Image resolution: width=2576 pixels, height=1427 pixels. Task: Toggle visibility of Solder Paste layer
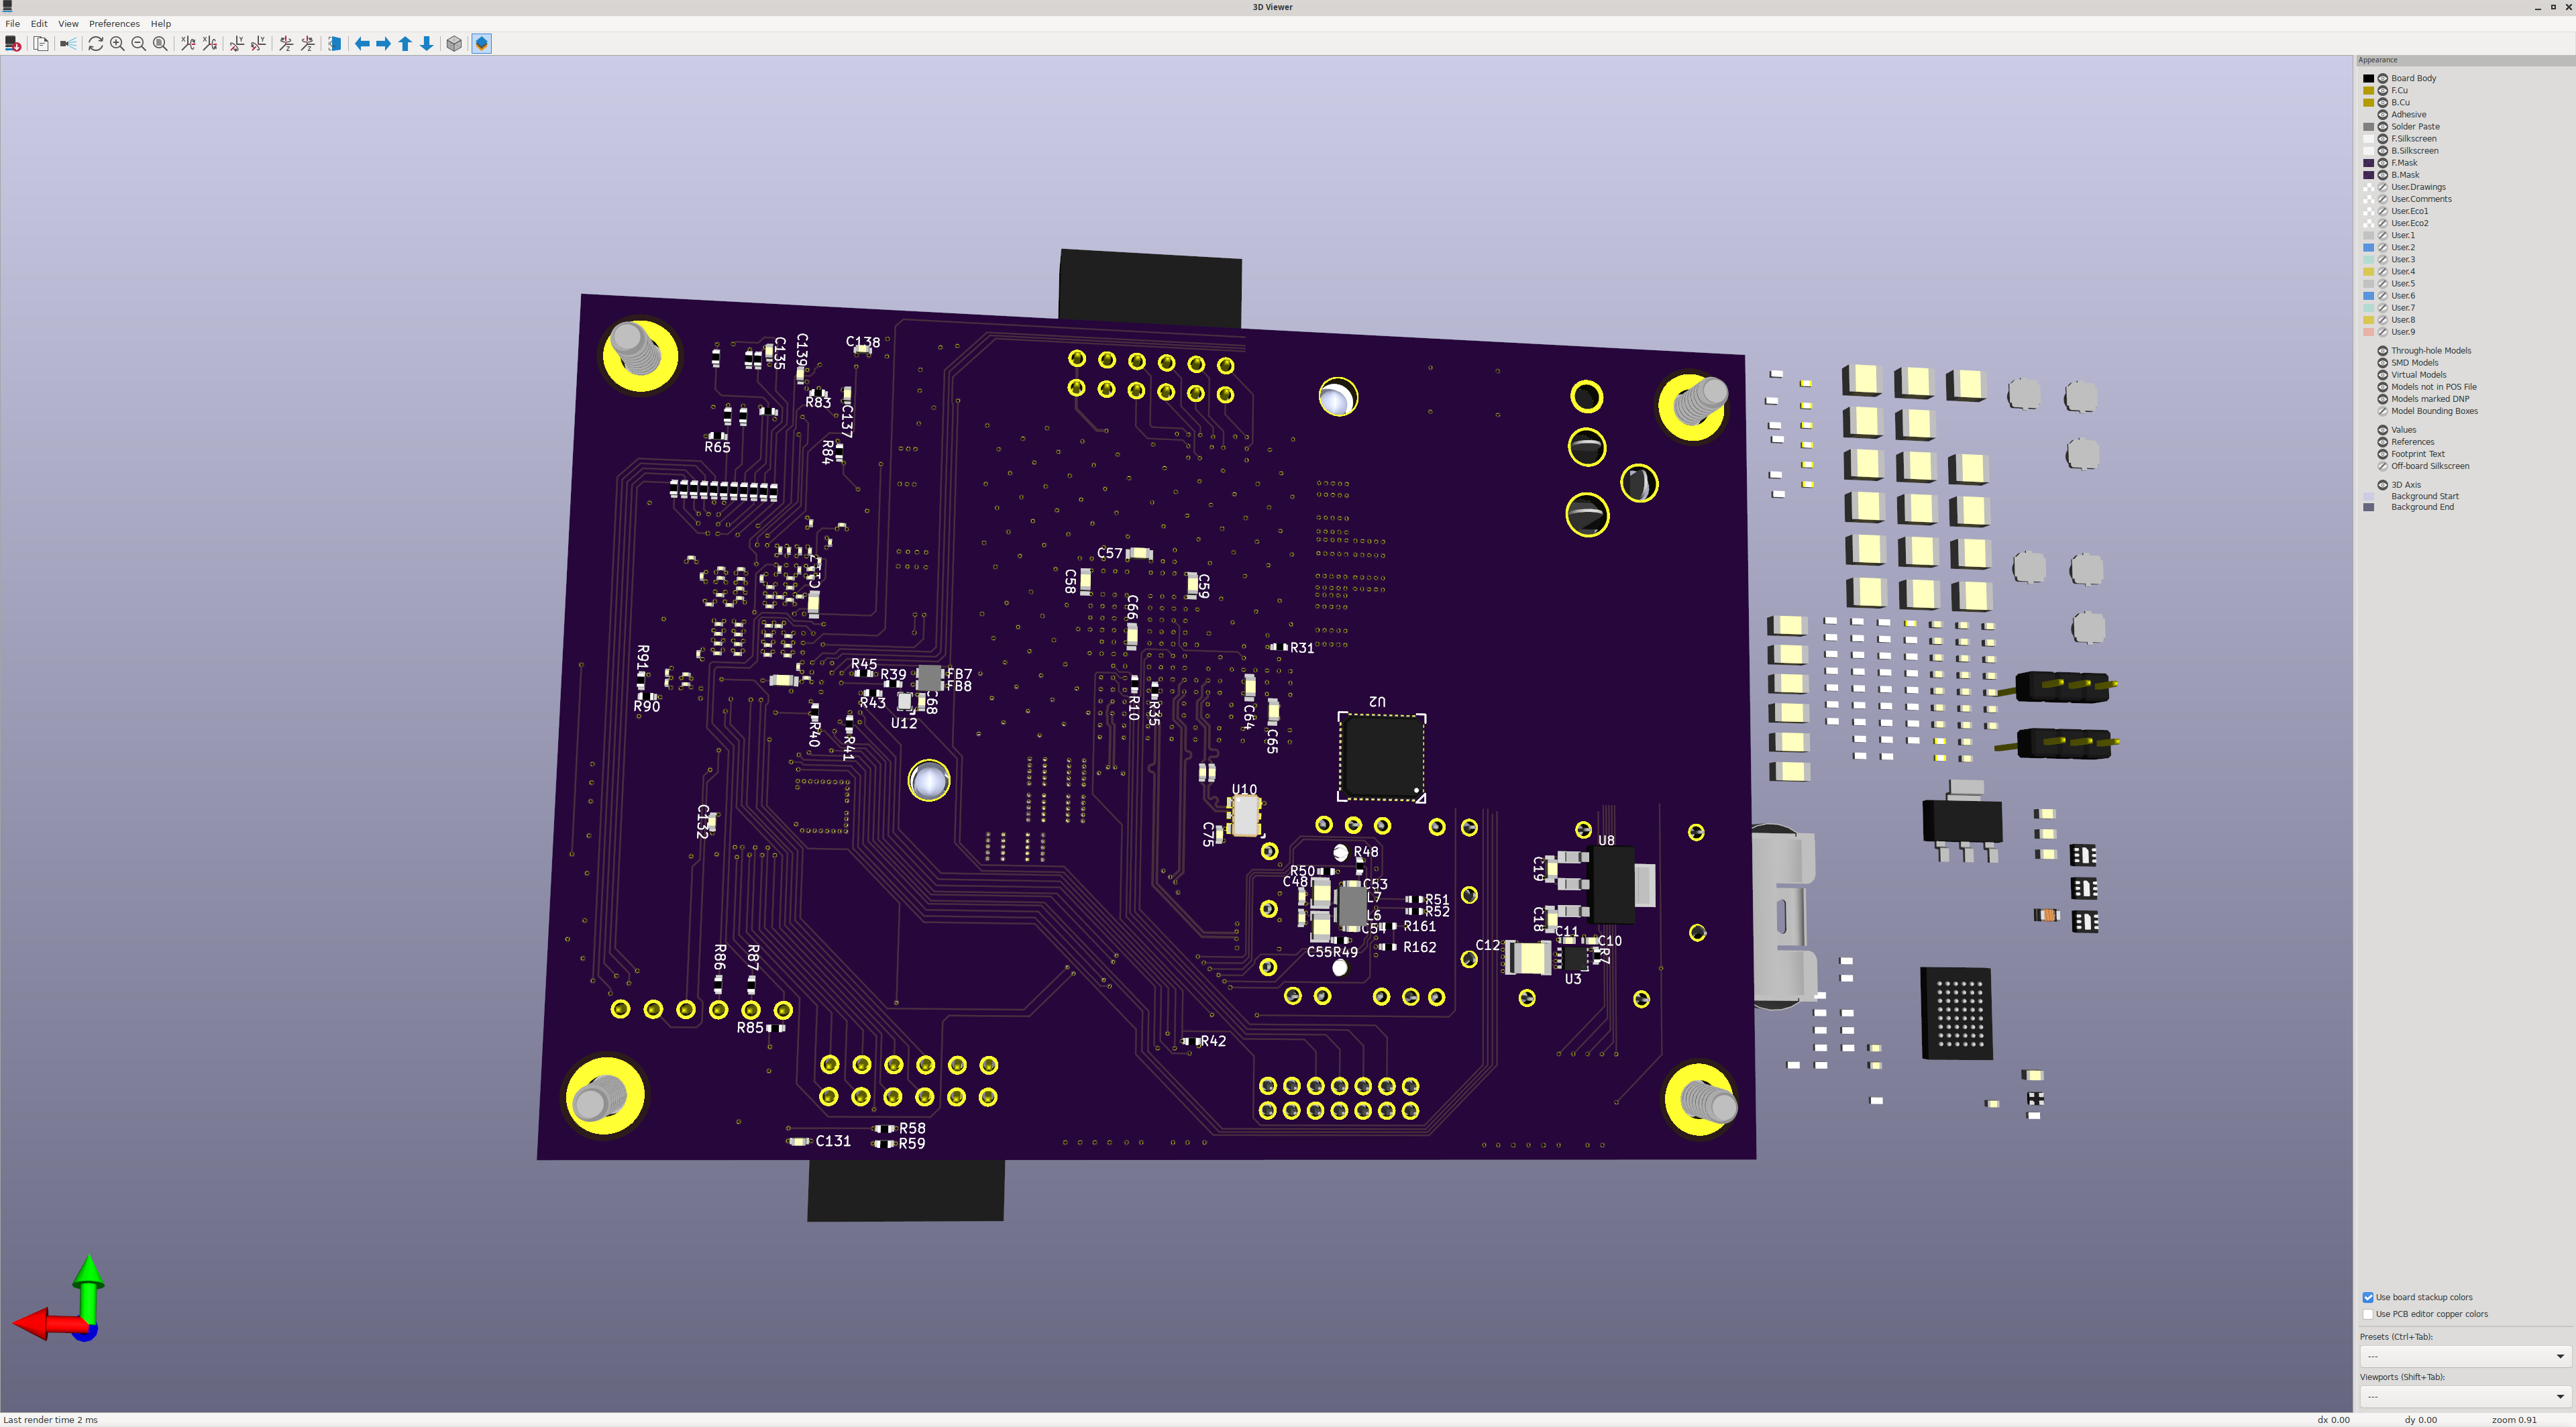coord(2382,127)
